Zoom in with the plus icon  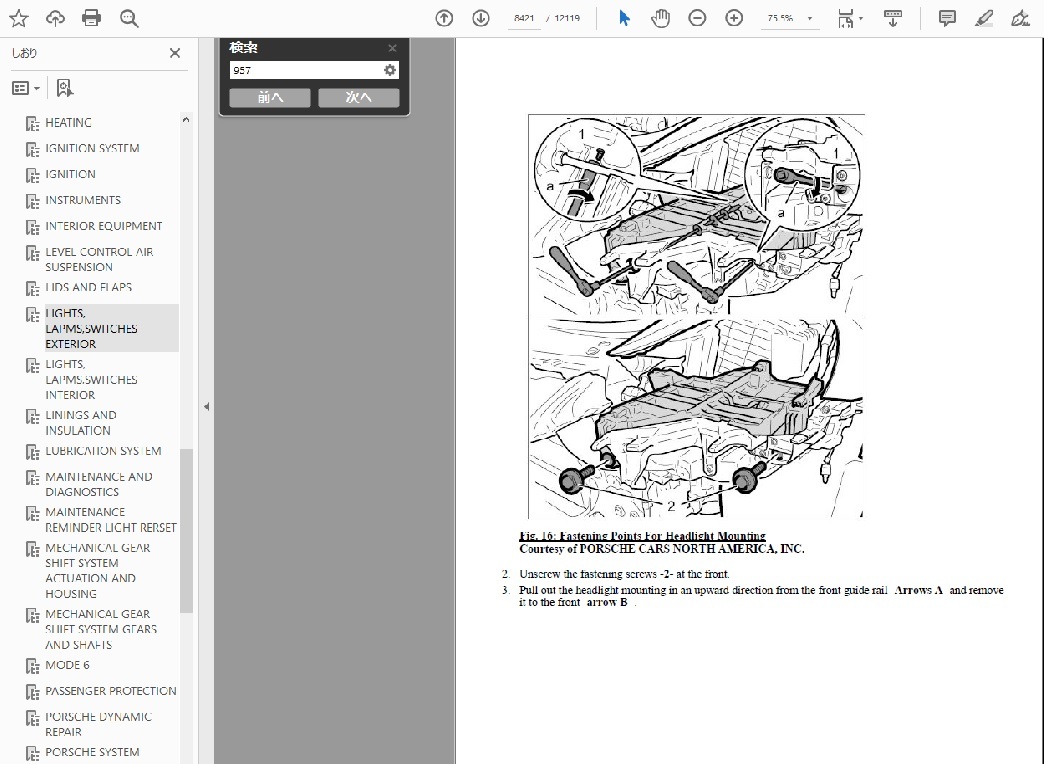(x=734, y=18)
